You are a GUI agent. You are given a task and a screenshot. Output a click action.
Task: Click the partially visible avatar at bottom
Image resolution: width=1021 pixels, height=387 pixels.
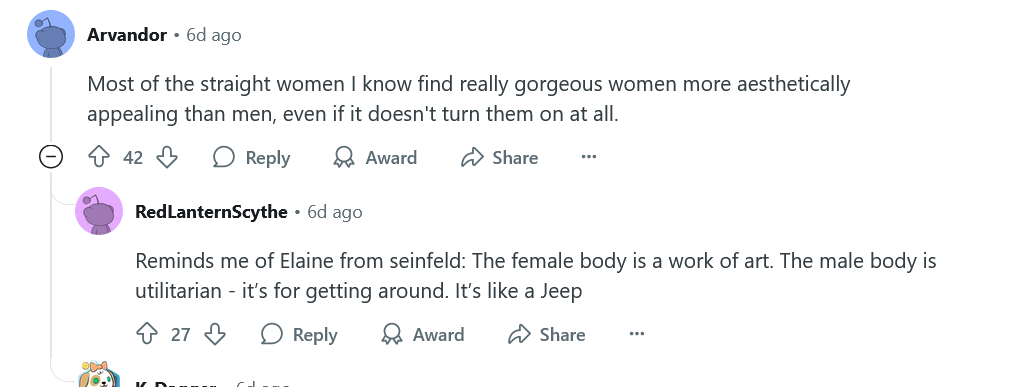point(98,375)
